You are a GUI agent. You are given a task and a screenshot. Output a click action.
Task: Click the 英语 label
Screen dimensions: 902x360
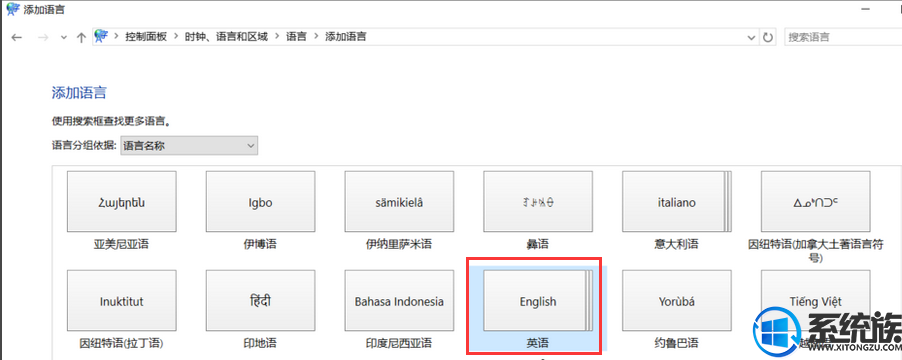click(537, 343)
